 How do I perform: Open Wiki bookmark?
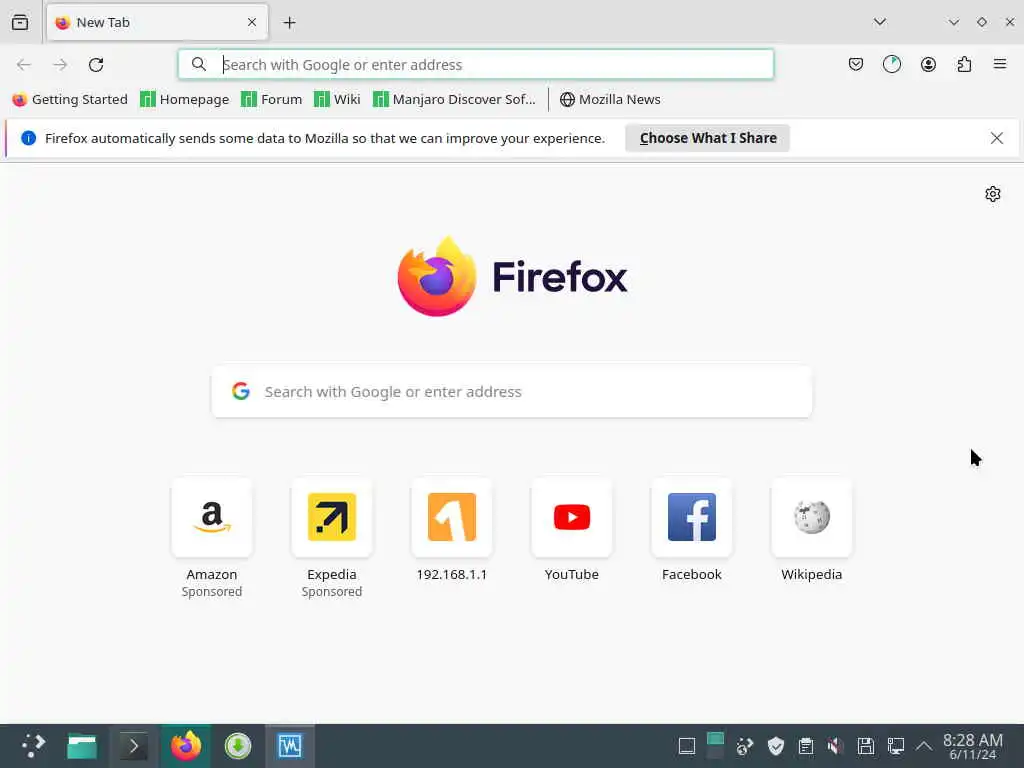[x=337, y=99]
